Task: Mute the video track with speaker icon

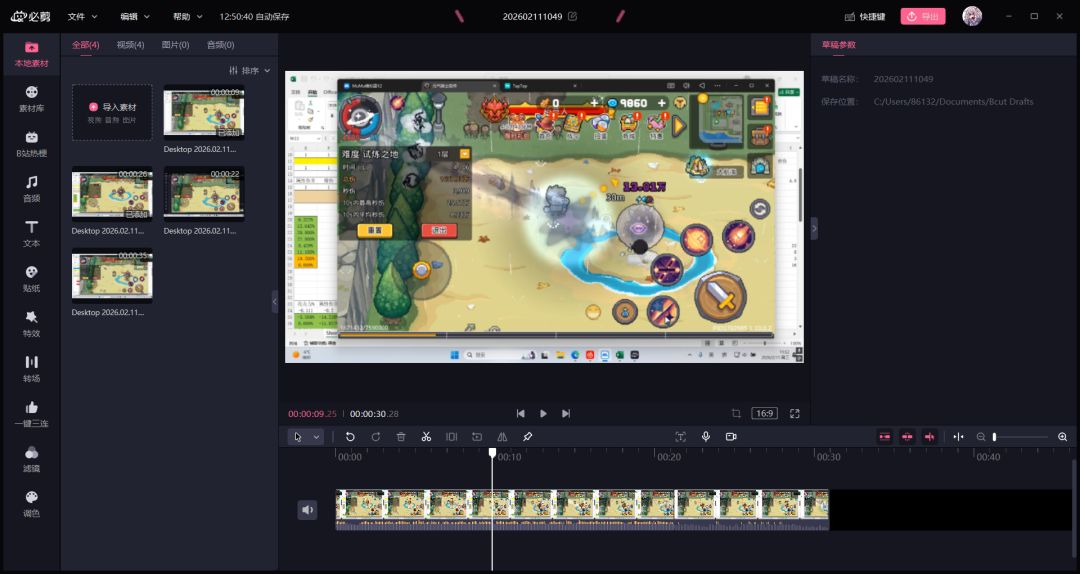Action: click(307, 510)
